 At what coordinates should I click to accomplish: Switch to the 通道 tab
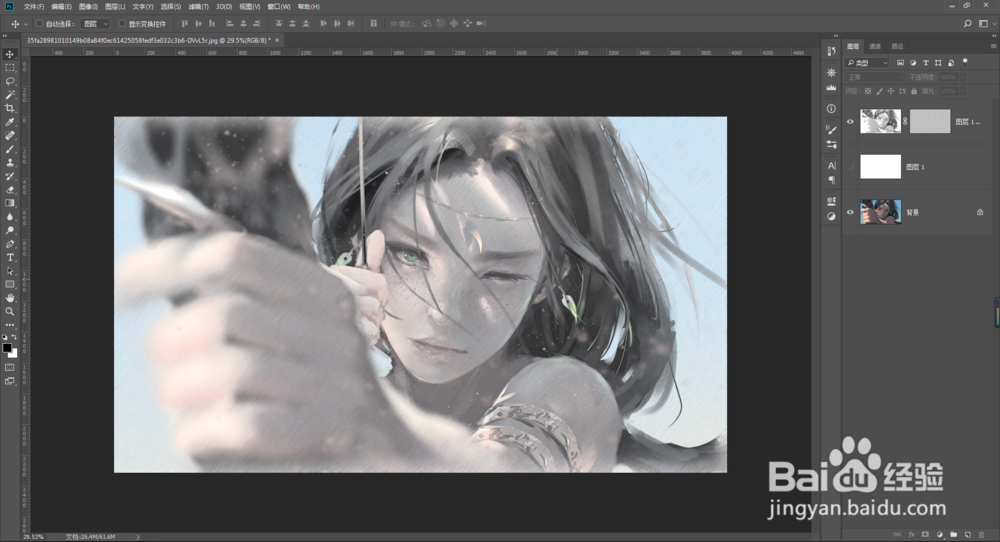pyautogui.click(x=875, y=46)
